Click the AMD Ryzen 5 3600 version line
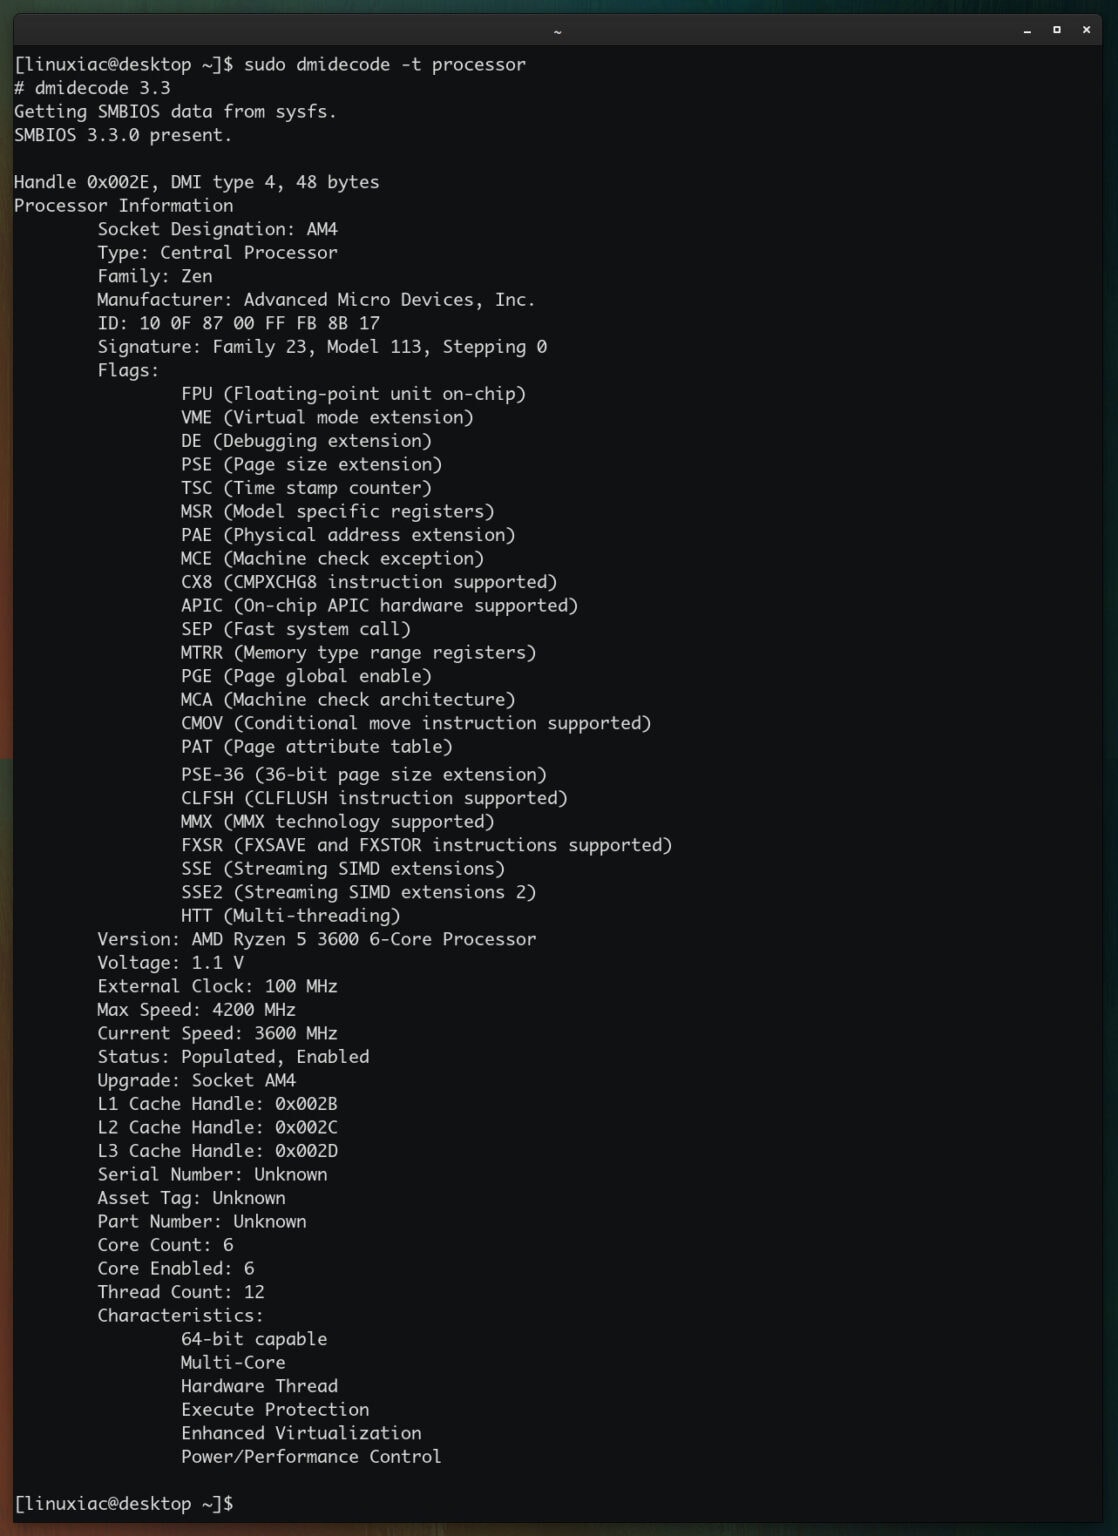Image resolution: width=1118 pixels, height=1536 pixels. coord(316,939)
